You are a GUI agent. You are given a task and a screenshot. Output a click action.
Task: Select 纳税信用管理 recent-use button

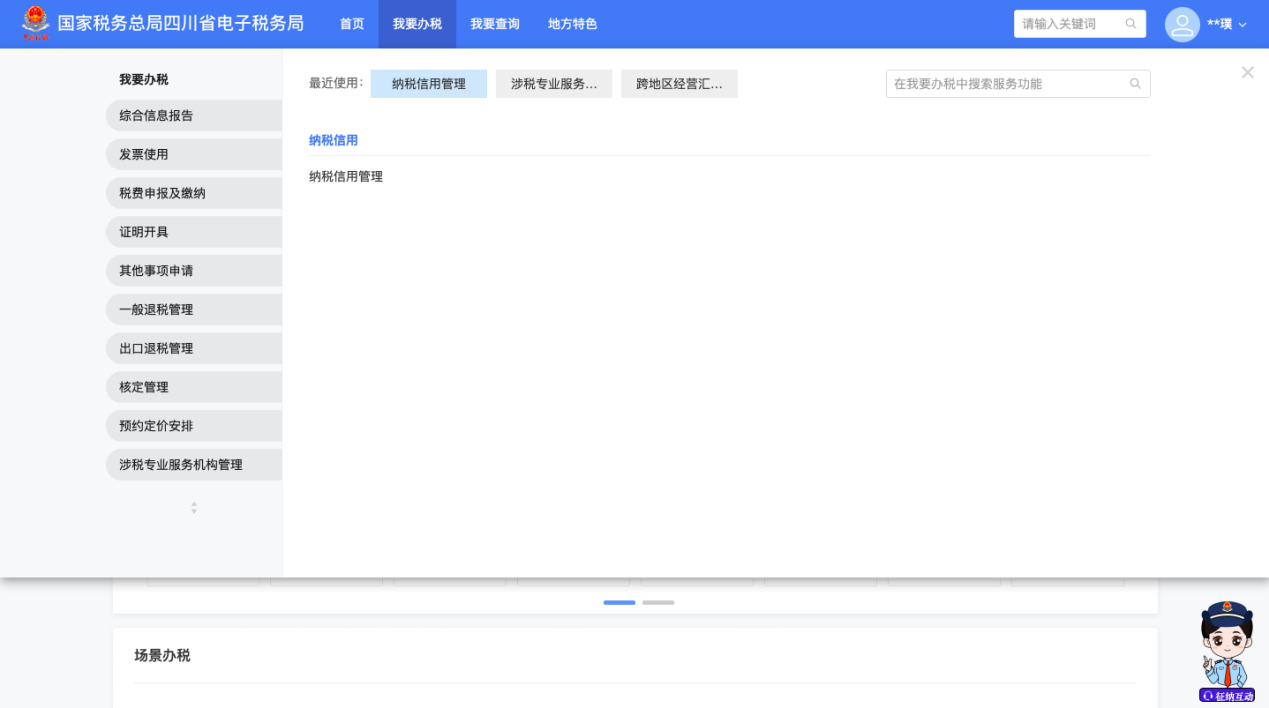coord(428,84)
